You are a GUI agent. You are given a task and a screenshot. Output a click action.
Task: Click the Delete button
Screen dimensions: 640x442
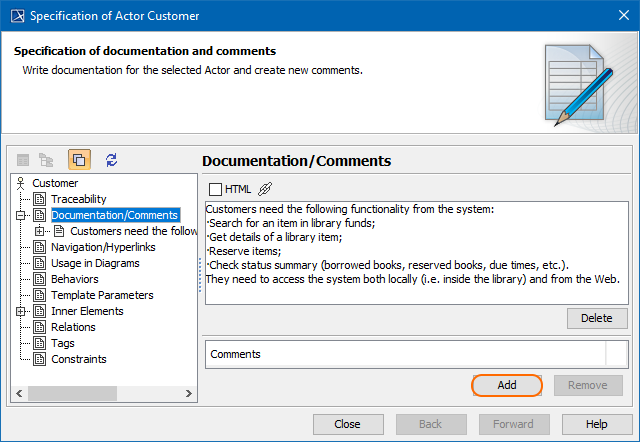pyautogui.click(x=597, y=319)
